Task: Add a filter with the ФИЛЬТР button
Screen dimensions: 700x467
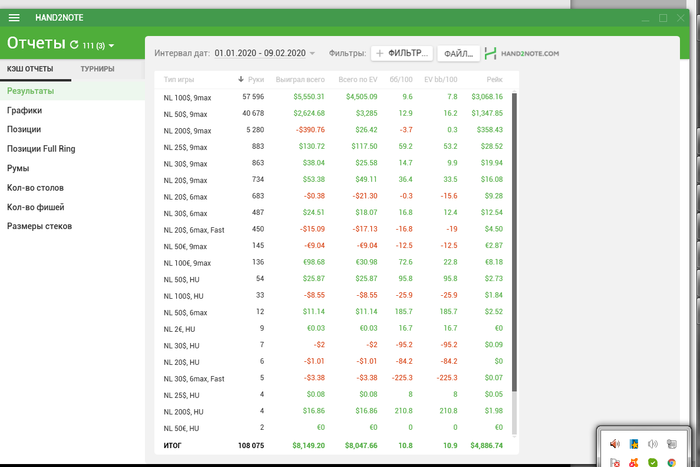Action: (402, 53)
